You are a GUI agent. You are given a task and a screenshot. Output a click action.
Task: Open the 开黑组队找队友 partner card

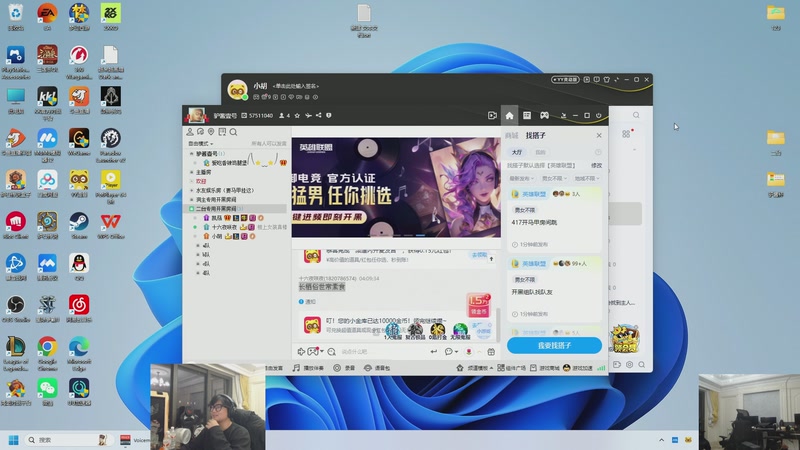(x=555, y=289)
